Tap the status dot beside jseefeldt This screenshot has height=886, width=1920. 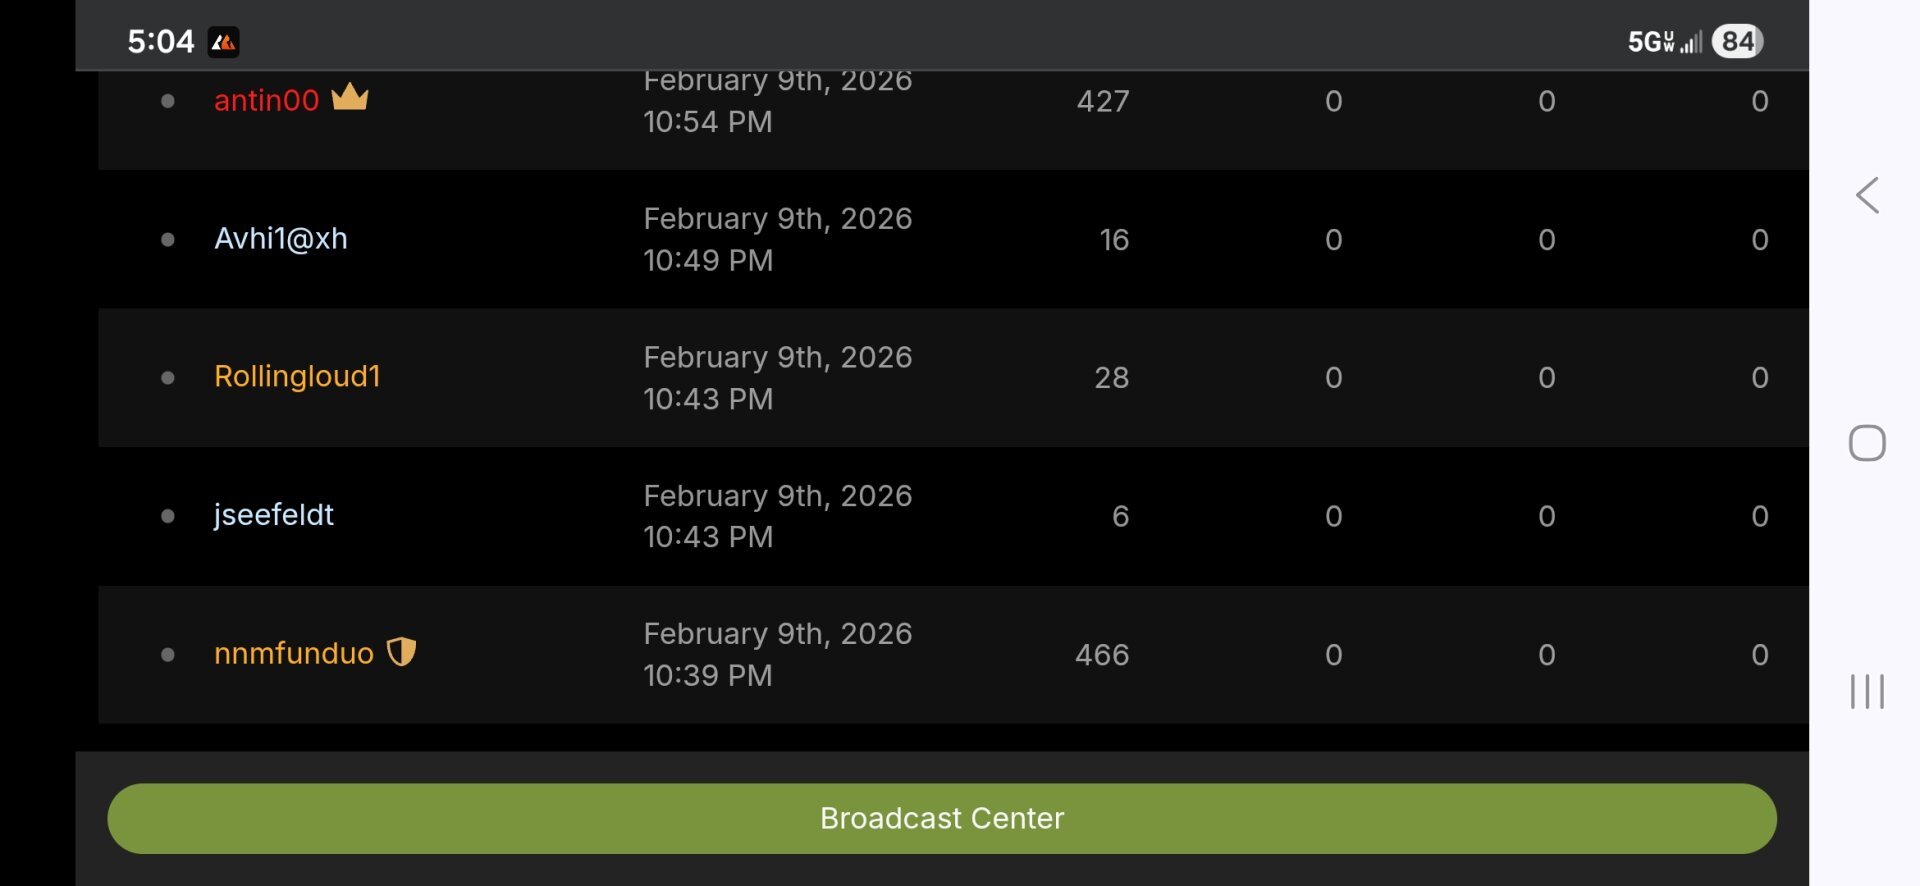168,516
